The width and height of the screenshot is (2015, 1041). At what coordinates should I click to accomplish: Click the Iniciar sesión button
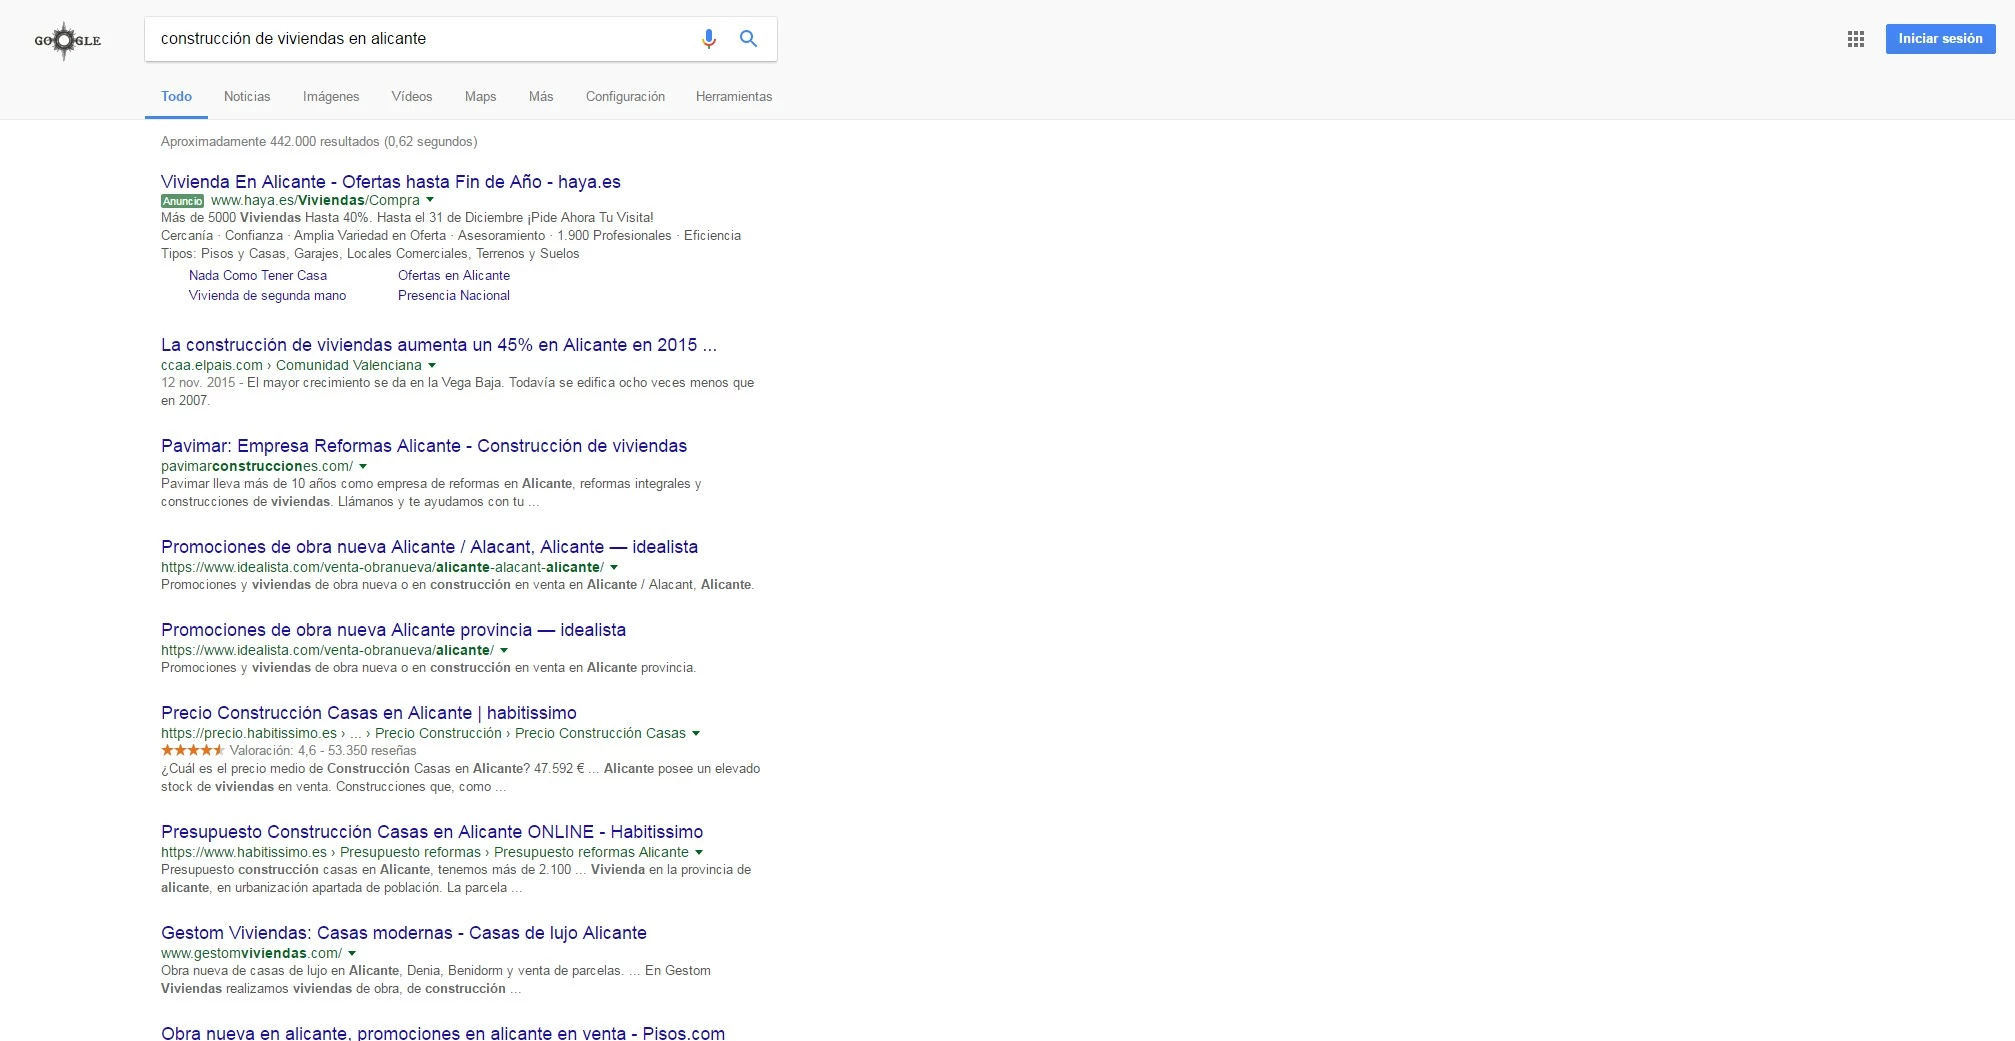[x=1940, y=39]
